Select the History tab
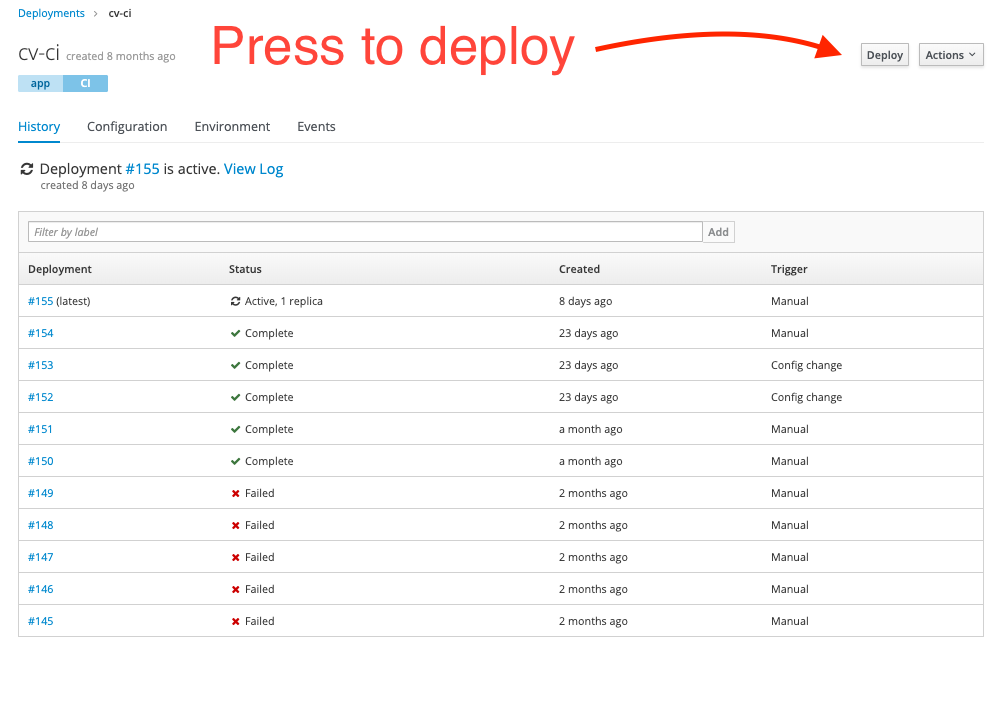This screenshot has width=1001, height=705. point(38,126)
